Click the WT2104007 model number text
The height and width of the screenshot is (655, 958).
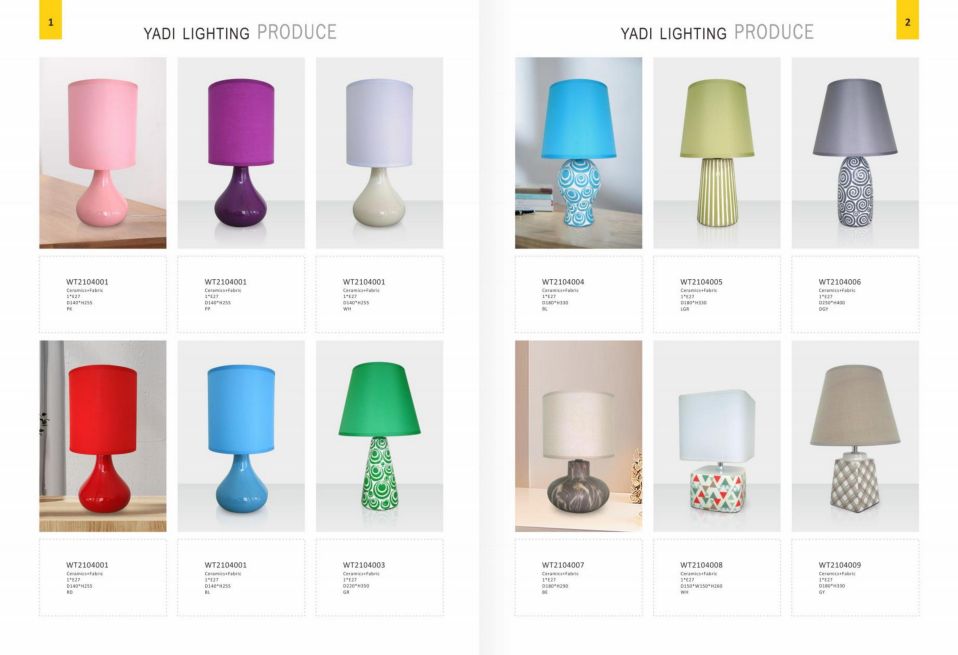(x=563, y=565)
